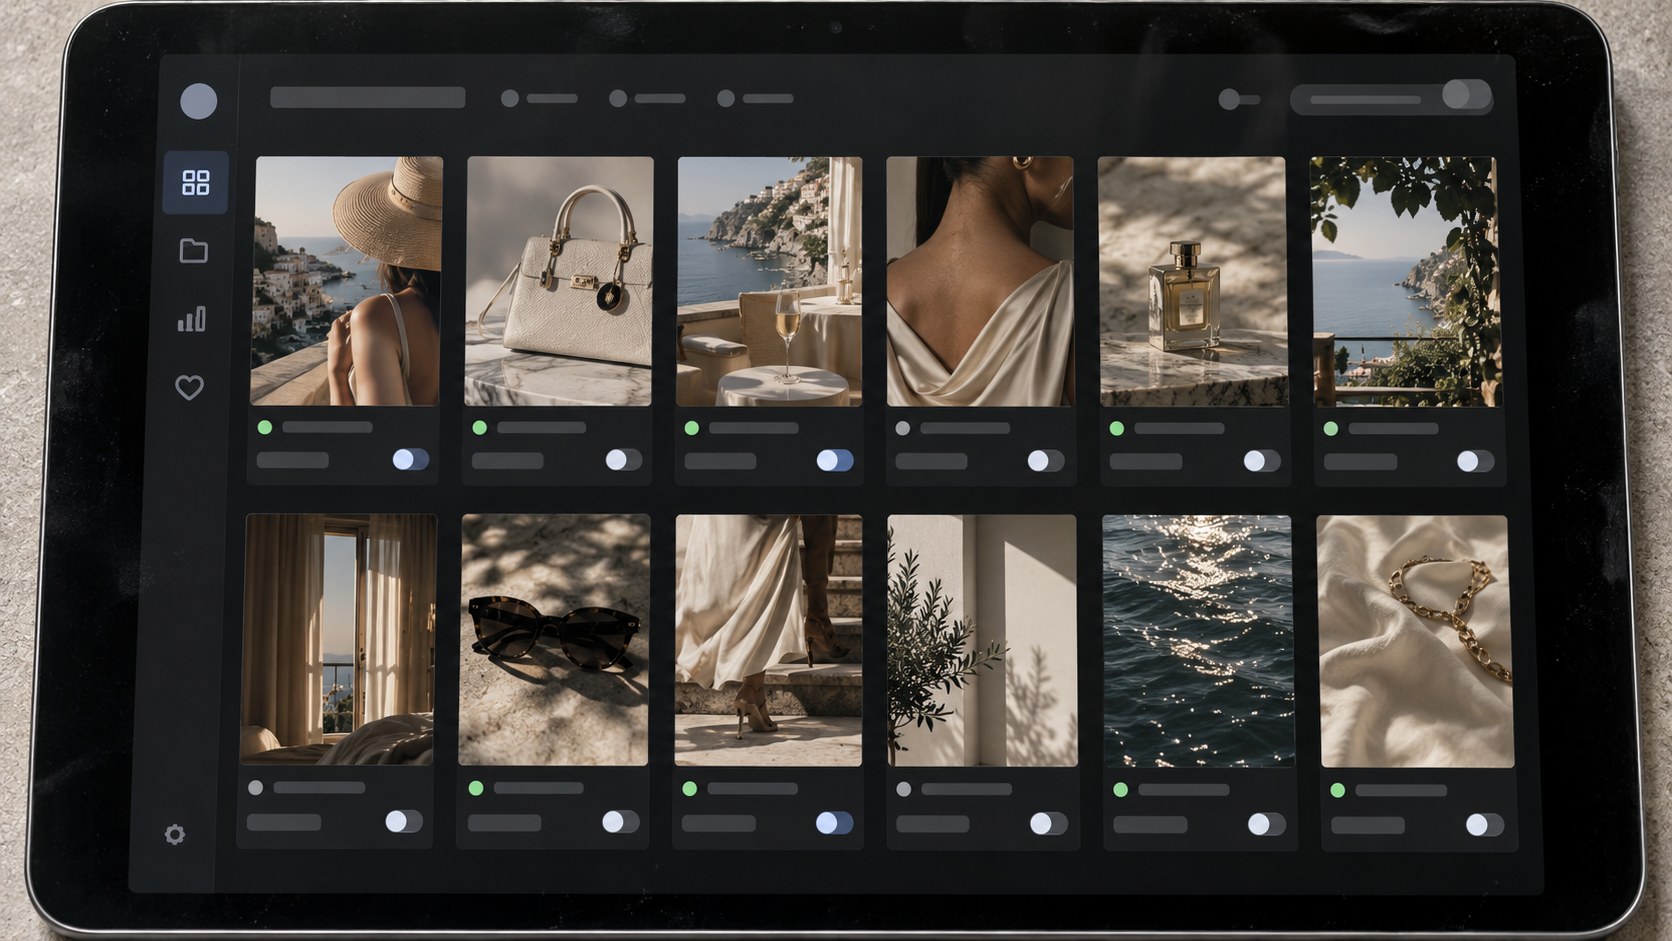Click the round profile avatar in sidebar
Image resolution: width=1672 pixels, height=941 pixels.
198,101
